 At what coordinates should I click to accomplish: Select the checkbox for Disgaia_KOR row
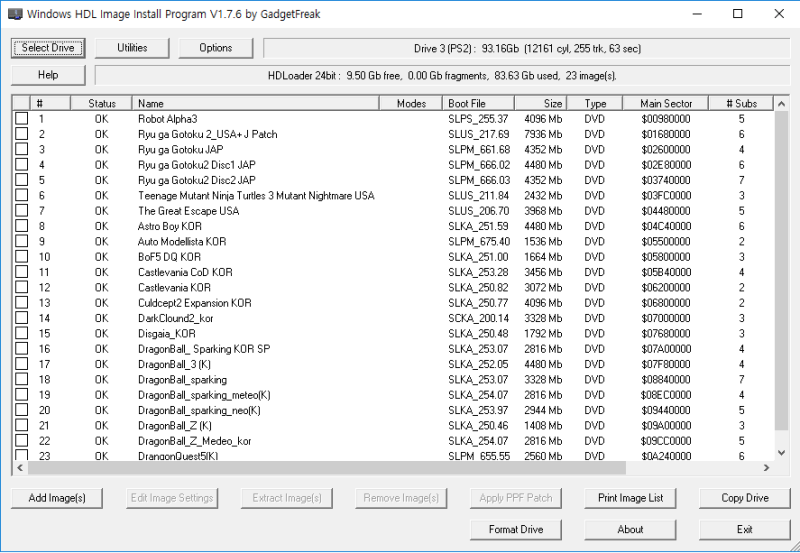click(x=21, y=334)
